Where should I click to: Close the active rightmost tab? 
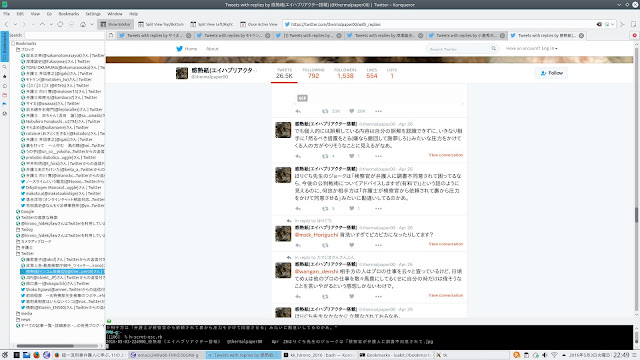pyautogui.click(x=581, y=36)
